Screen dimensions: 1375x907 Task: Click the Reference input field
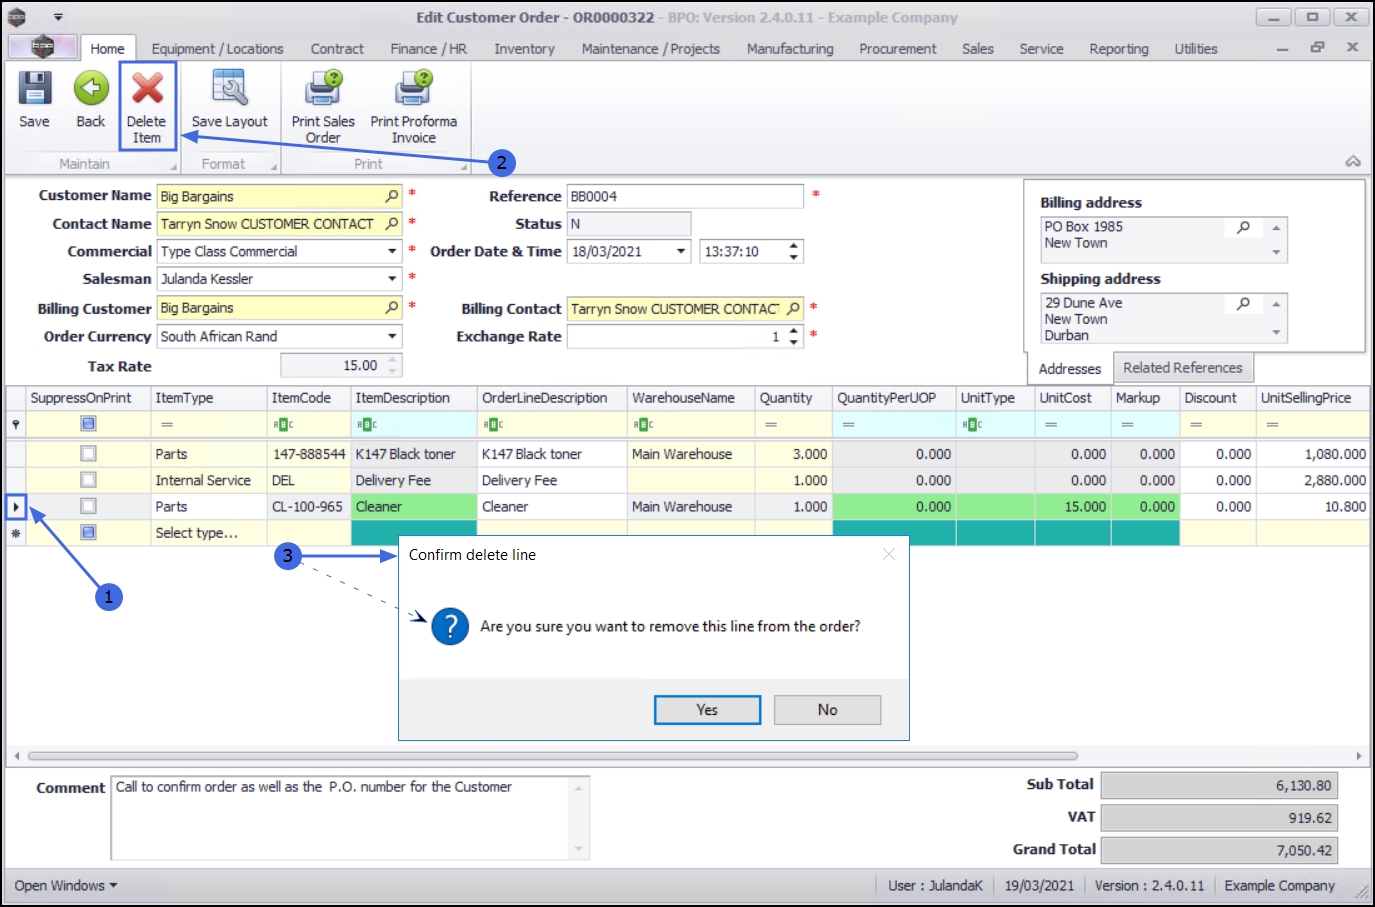685,196
